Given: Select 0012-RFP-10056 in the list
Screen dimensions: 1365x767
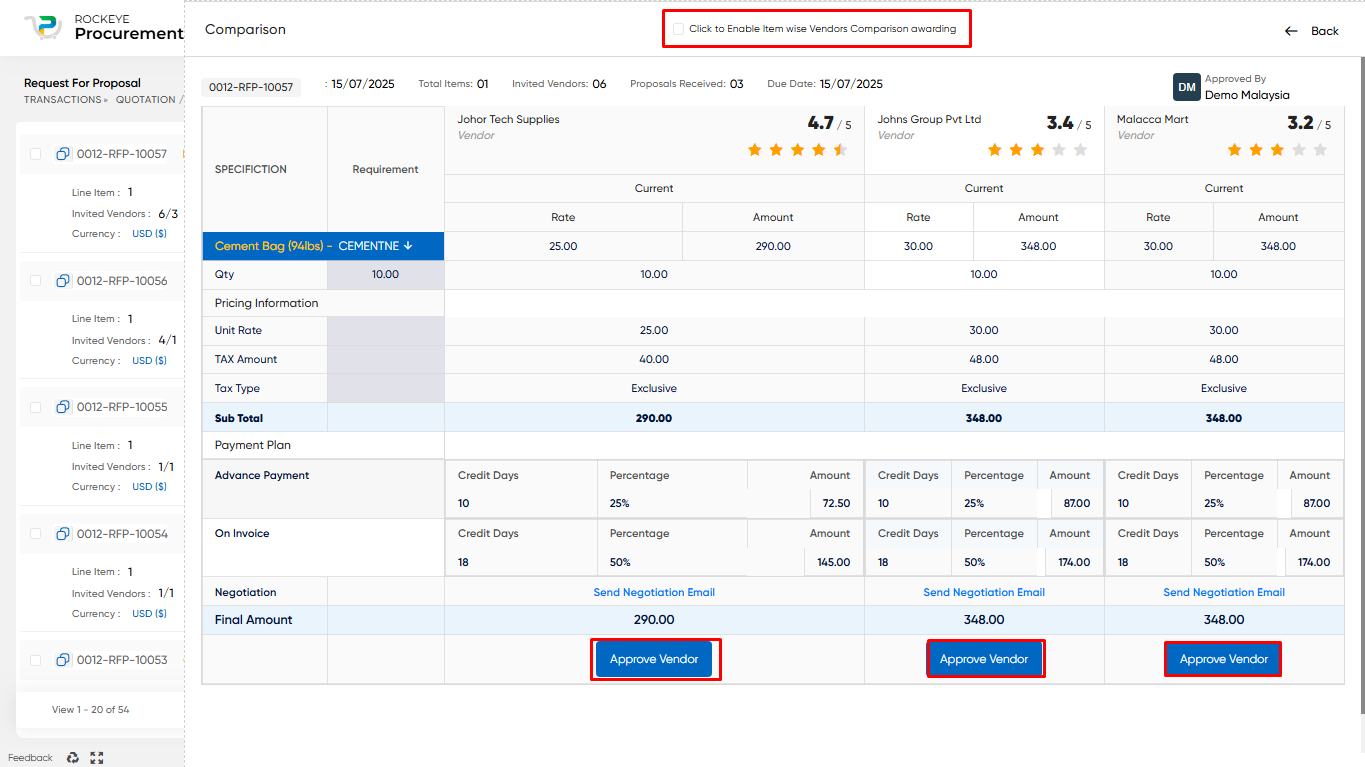Looking at the screenshot, I should [x=122, y=281].
